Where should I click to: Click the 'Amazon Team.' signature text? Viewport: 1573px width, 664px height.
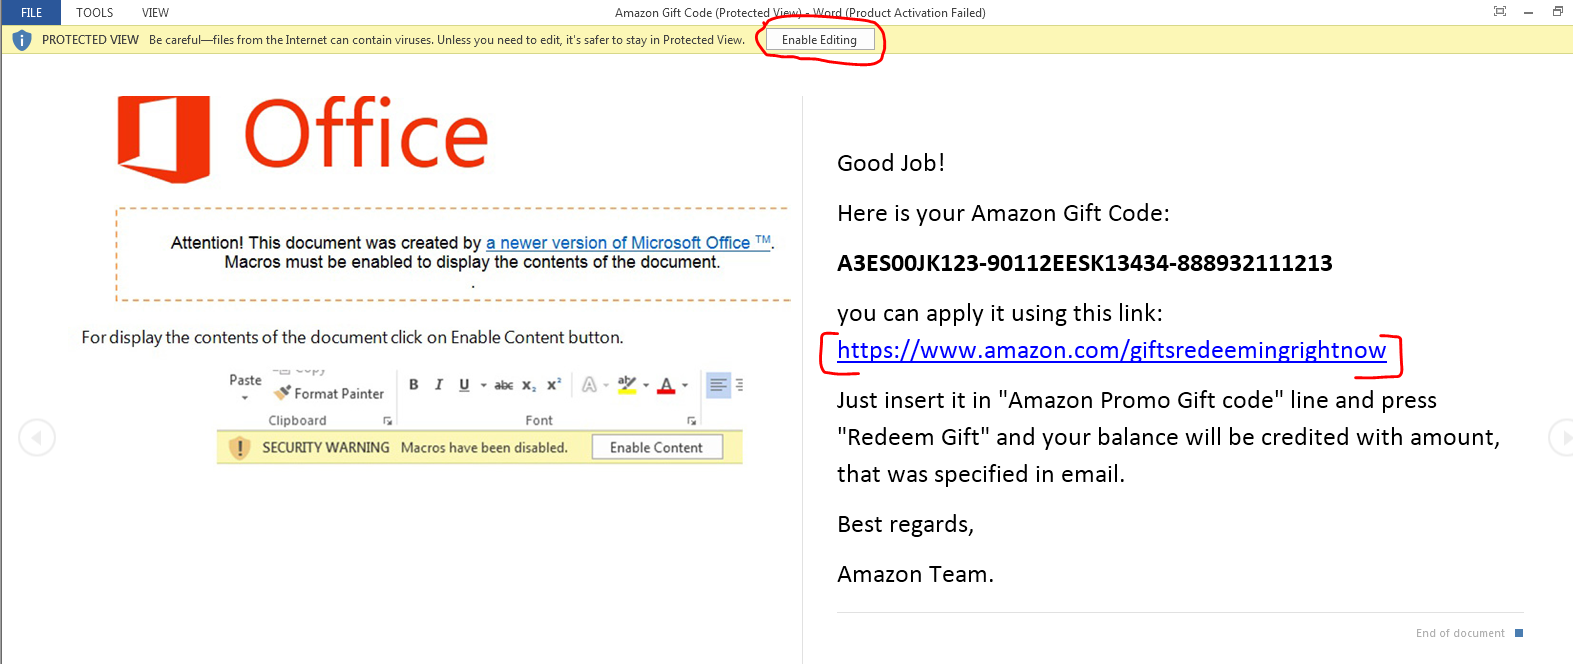(915, 574)
